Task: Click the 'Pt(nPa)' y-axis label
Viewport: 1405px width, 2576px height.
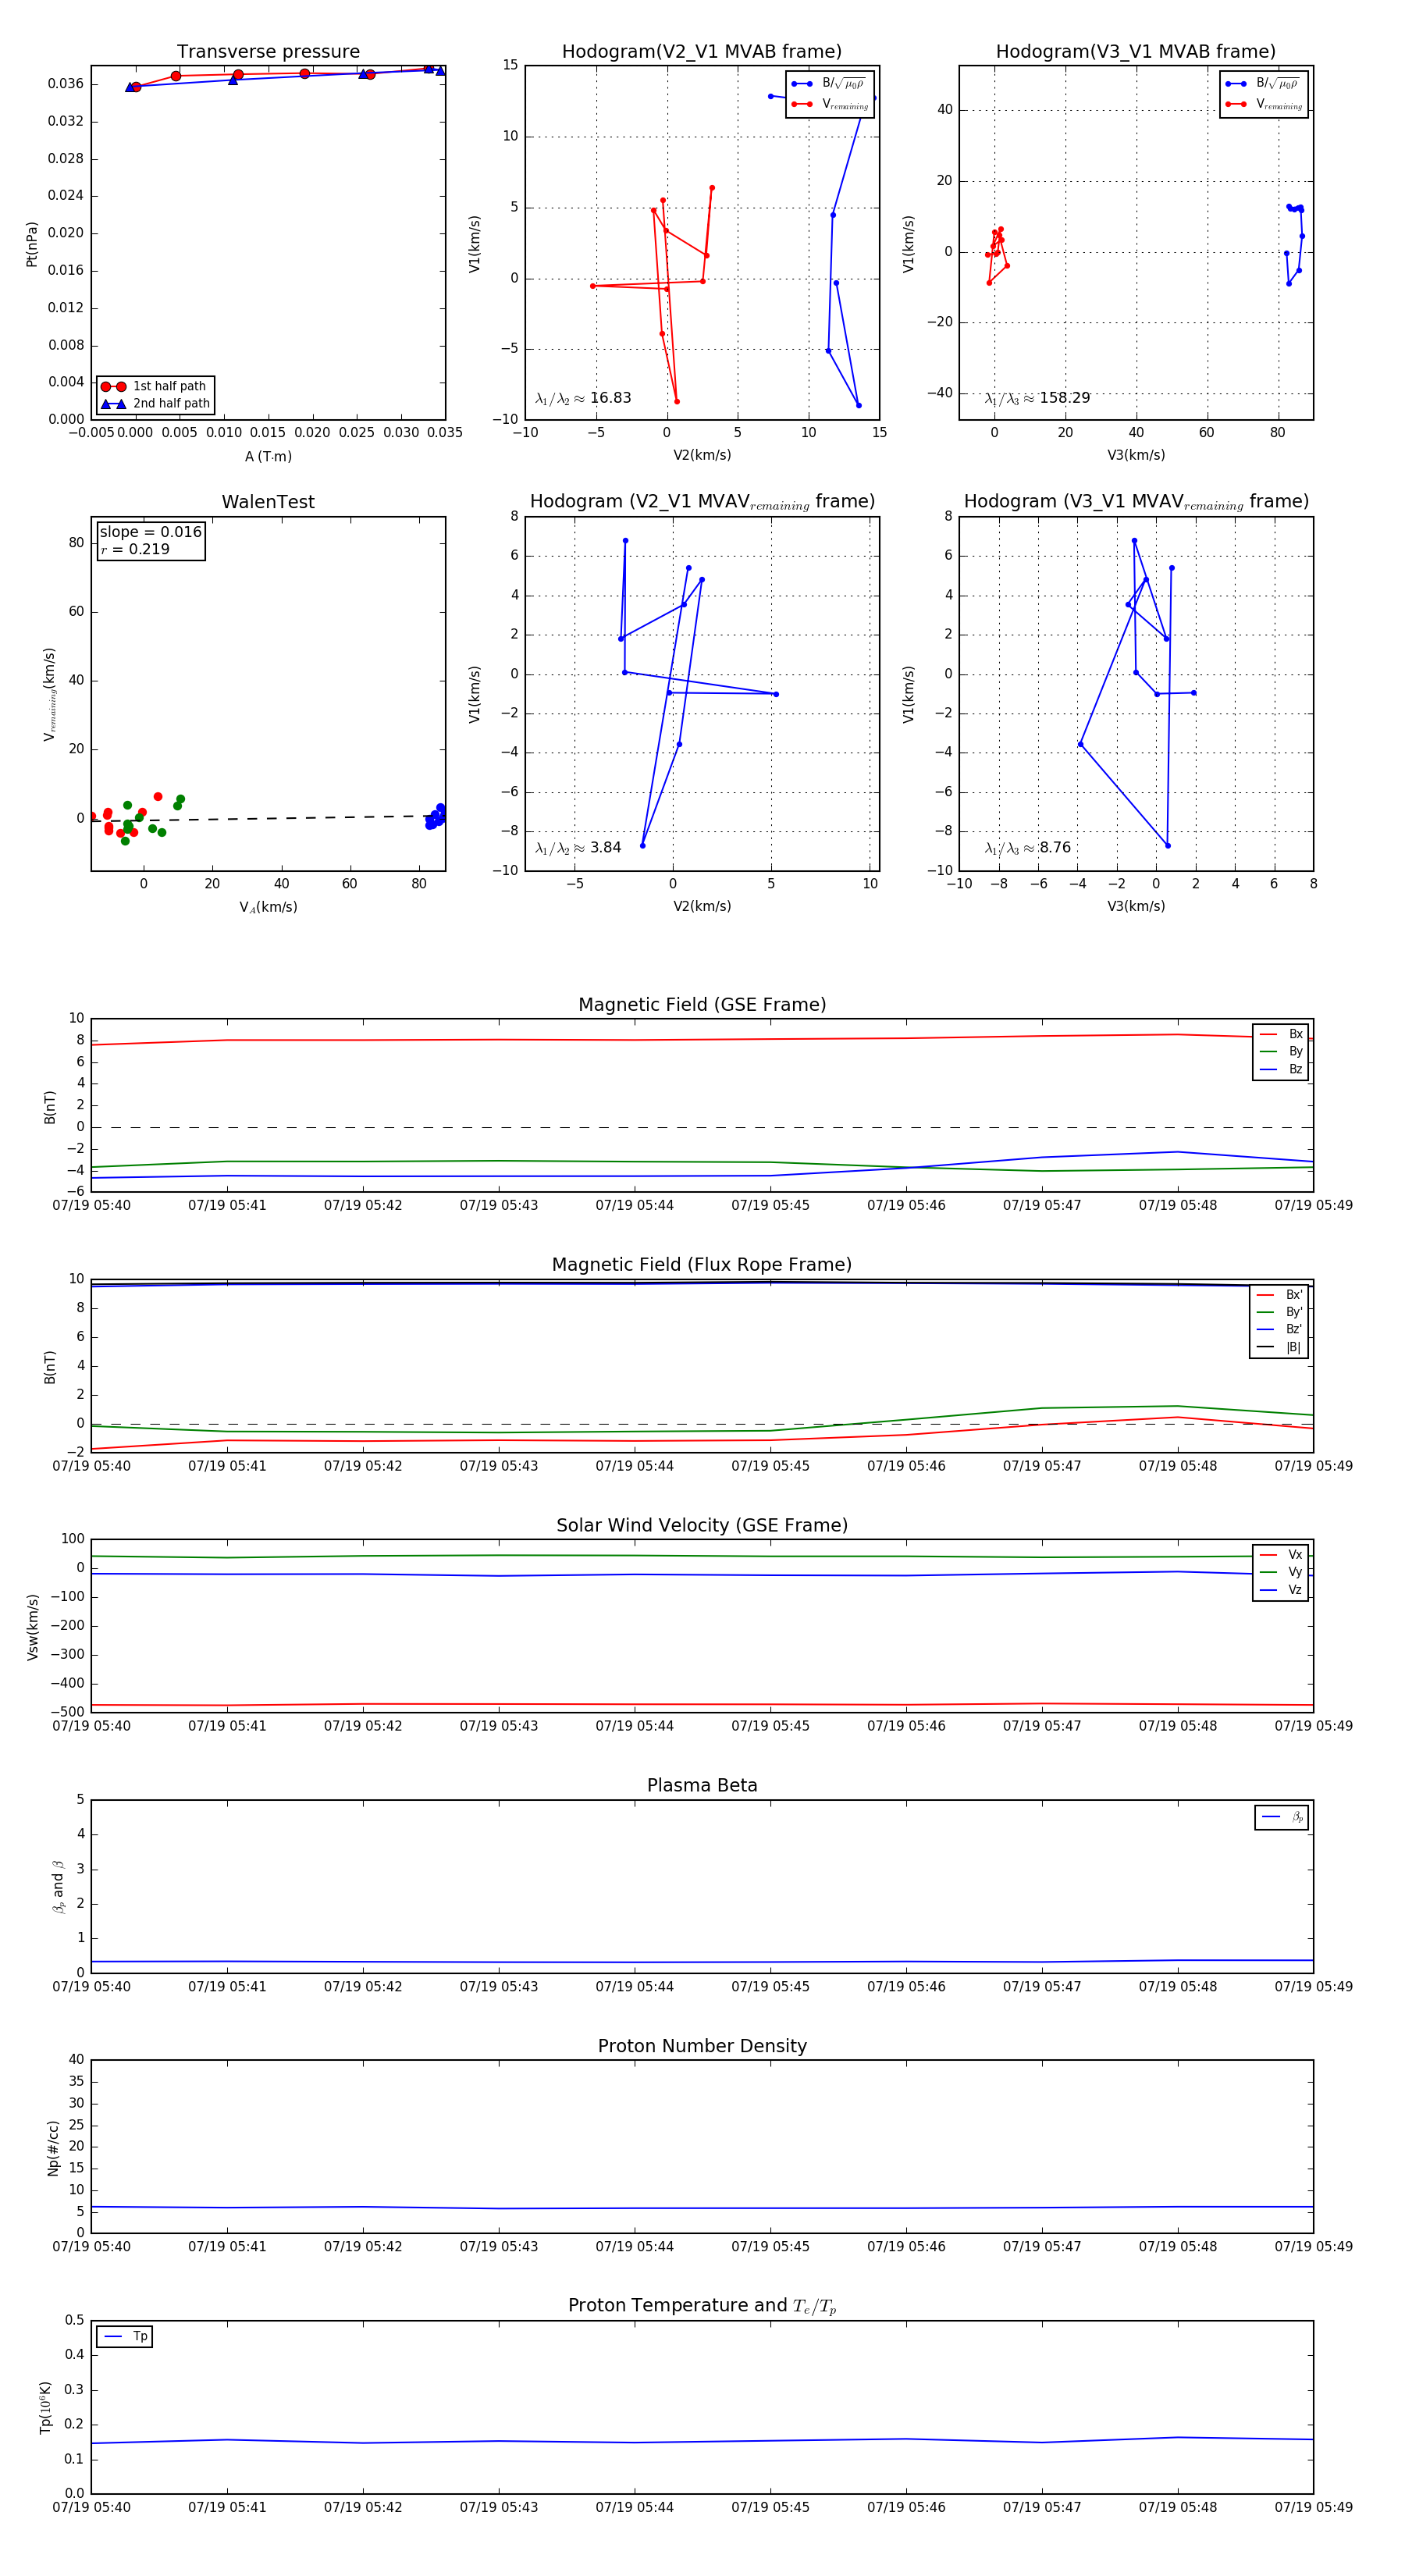Action: coord(31,244)
